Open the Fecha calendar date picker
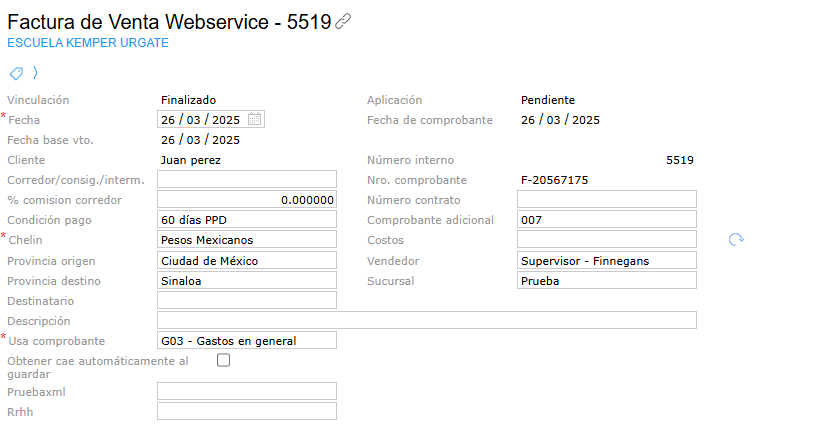This screenshot has height=441, width=835. point(255,119)
